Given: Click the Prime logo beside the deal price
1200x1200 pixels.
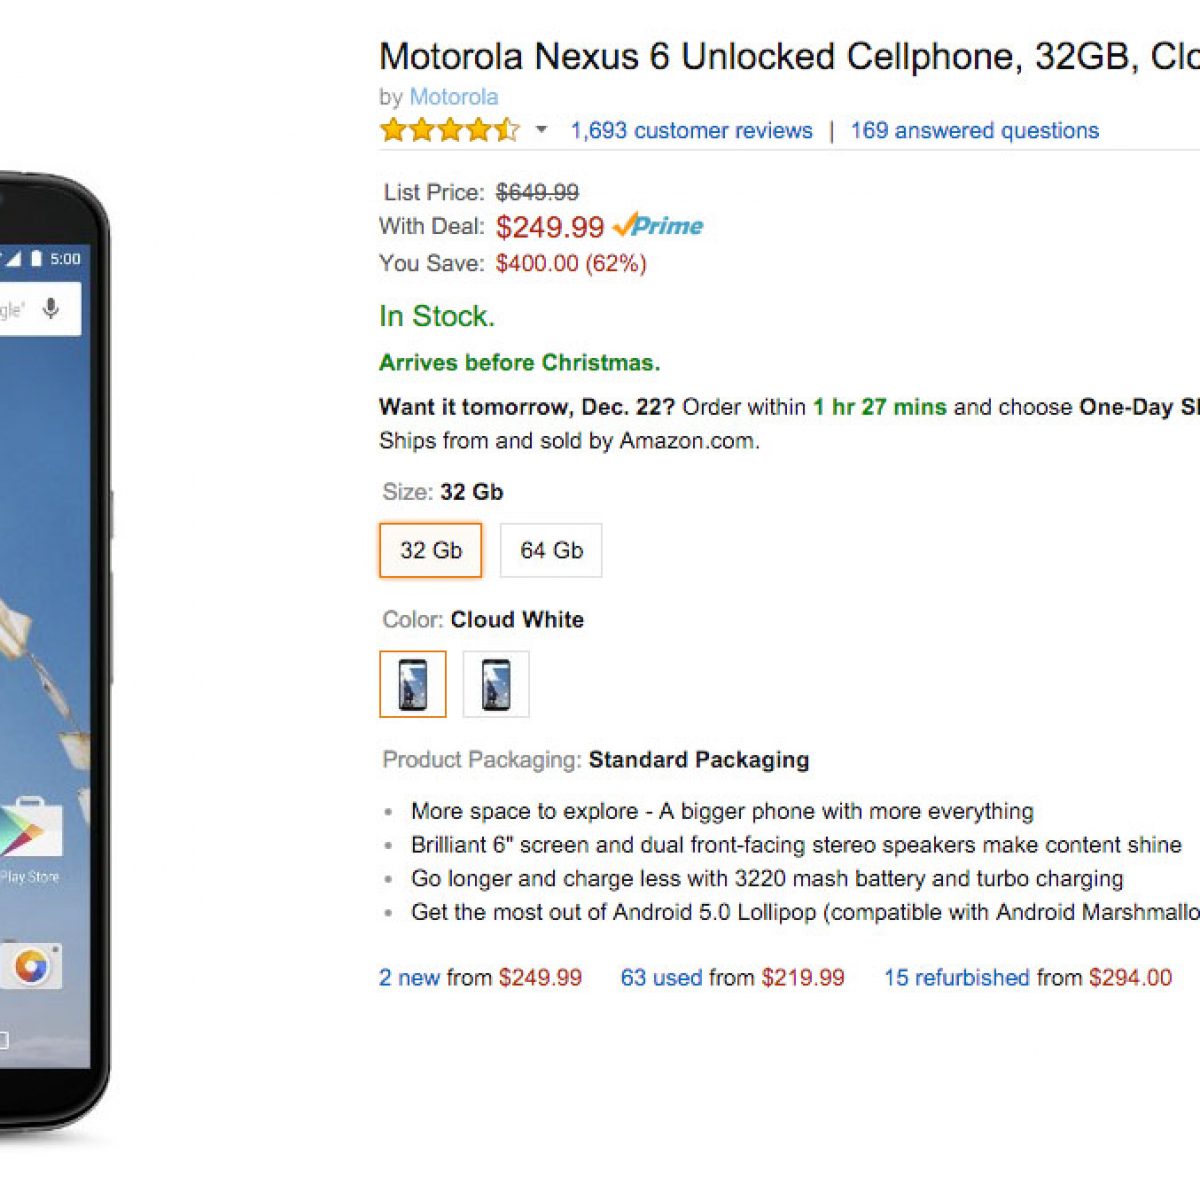Looking at the screenshot, I should tap(659, 226).
